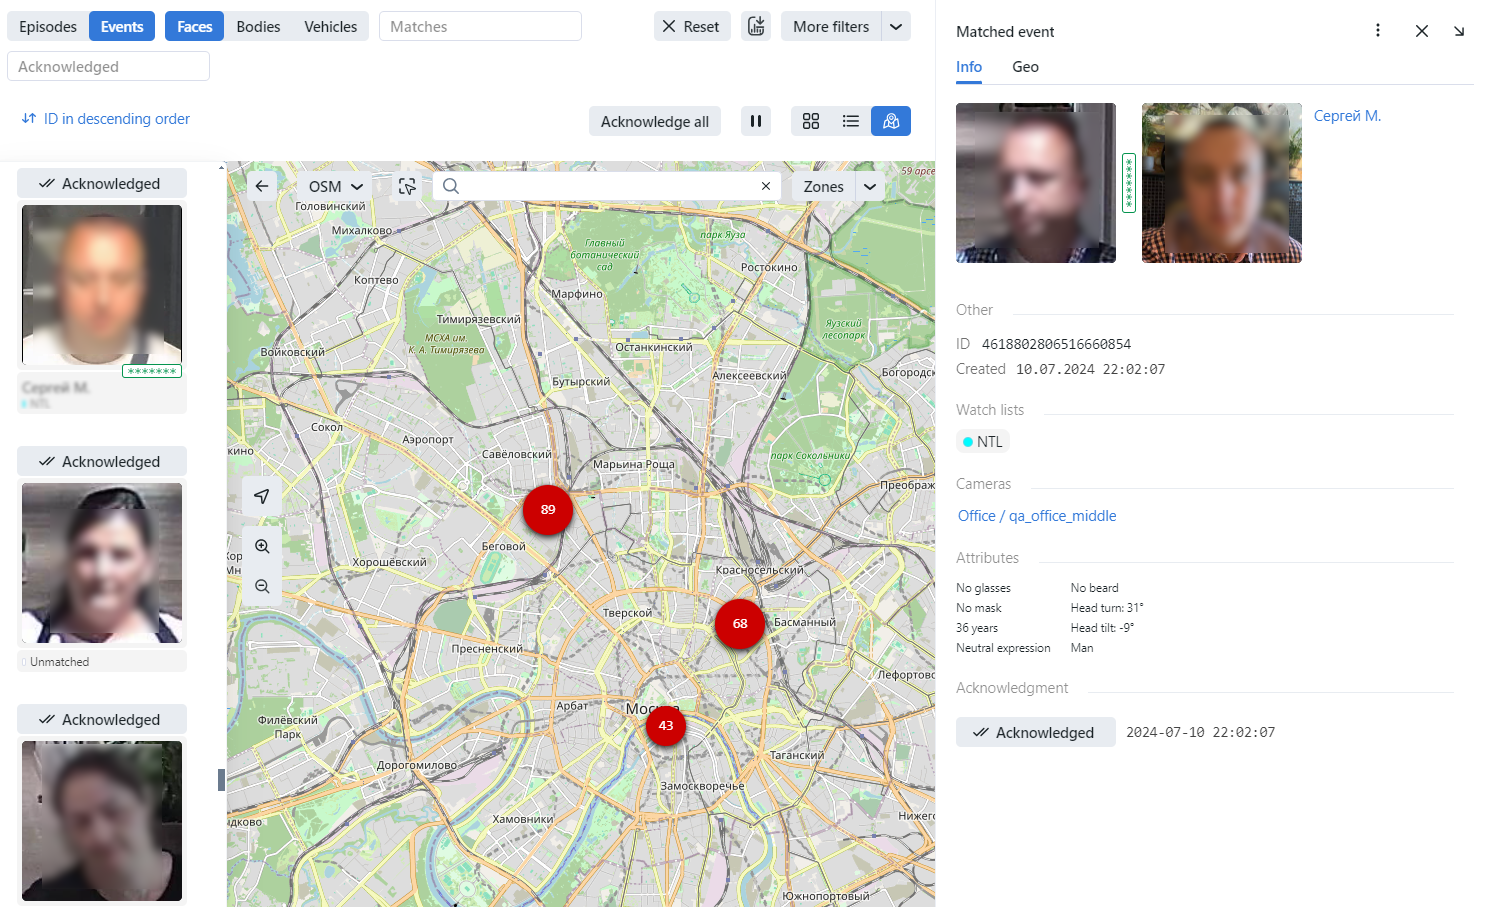Select the map view icon
Screen dimensions: 1492x907
[891, 121]
